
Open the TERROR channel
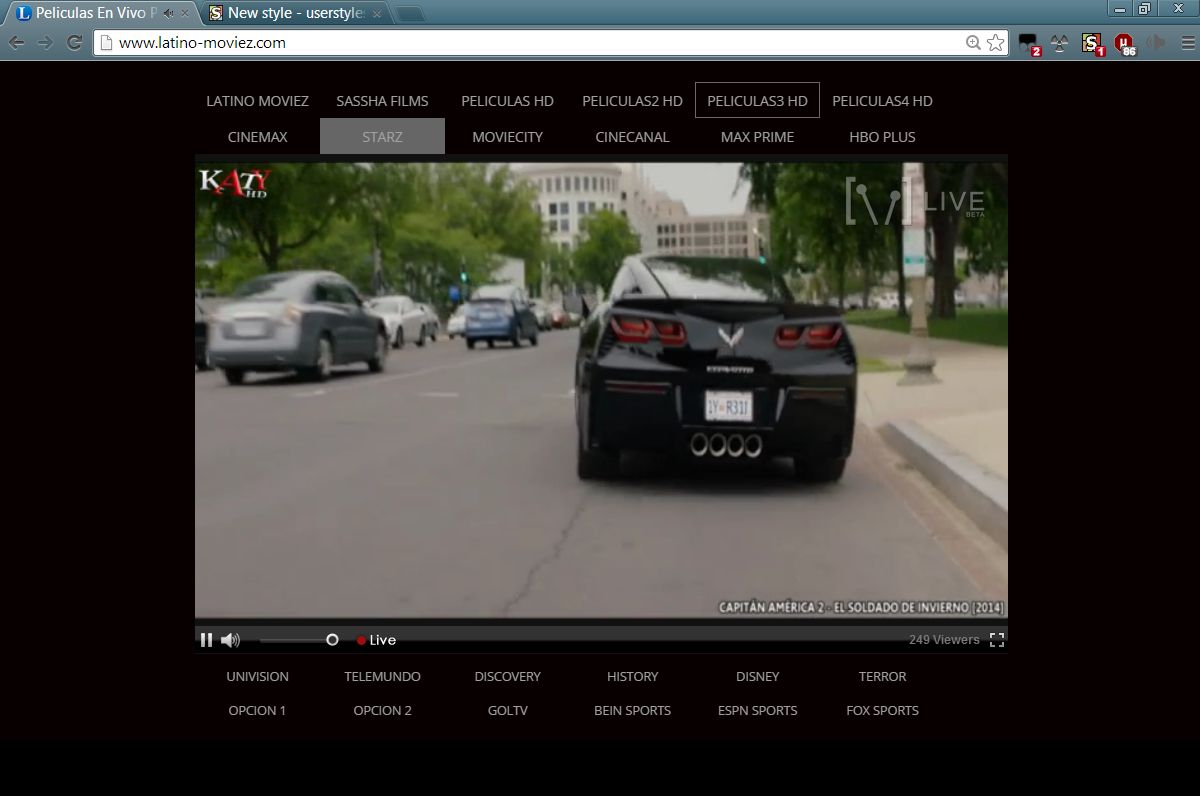(x=882, y=677)
